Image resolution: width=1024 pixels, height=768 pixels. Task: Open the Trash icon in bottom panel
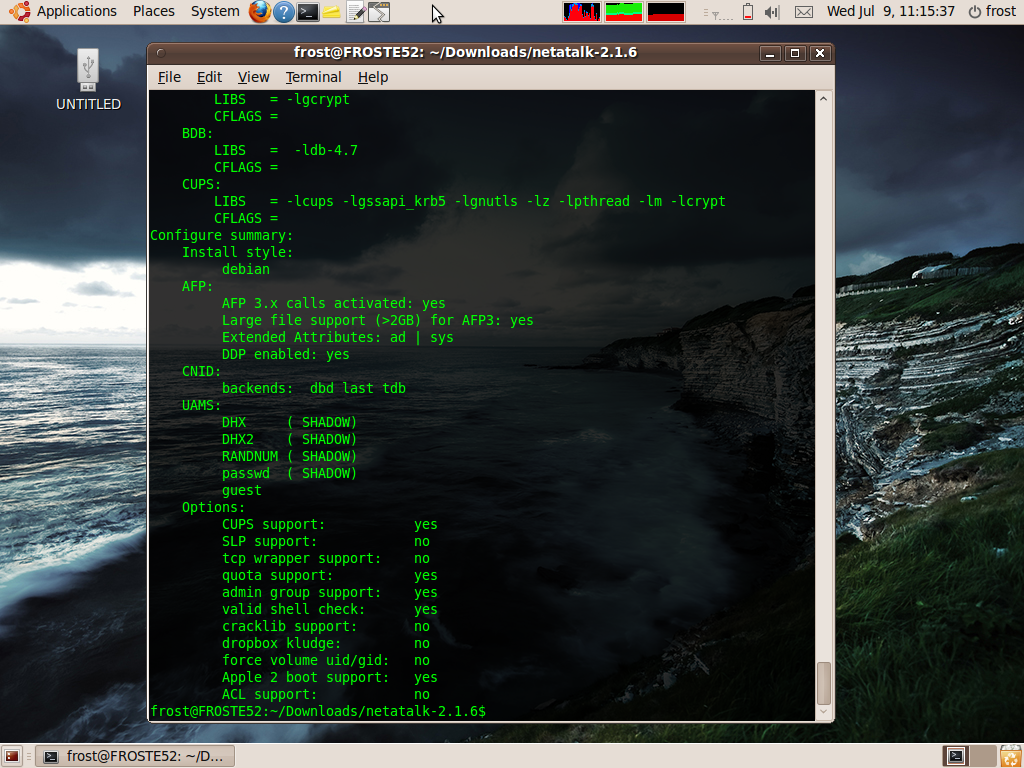click(1010, 756)
